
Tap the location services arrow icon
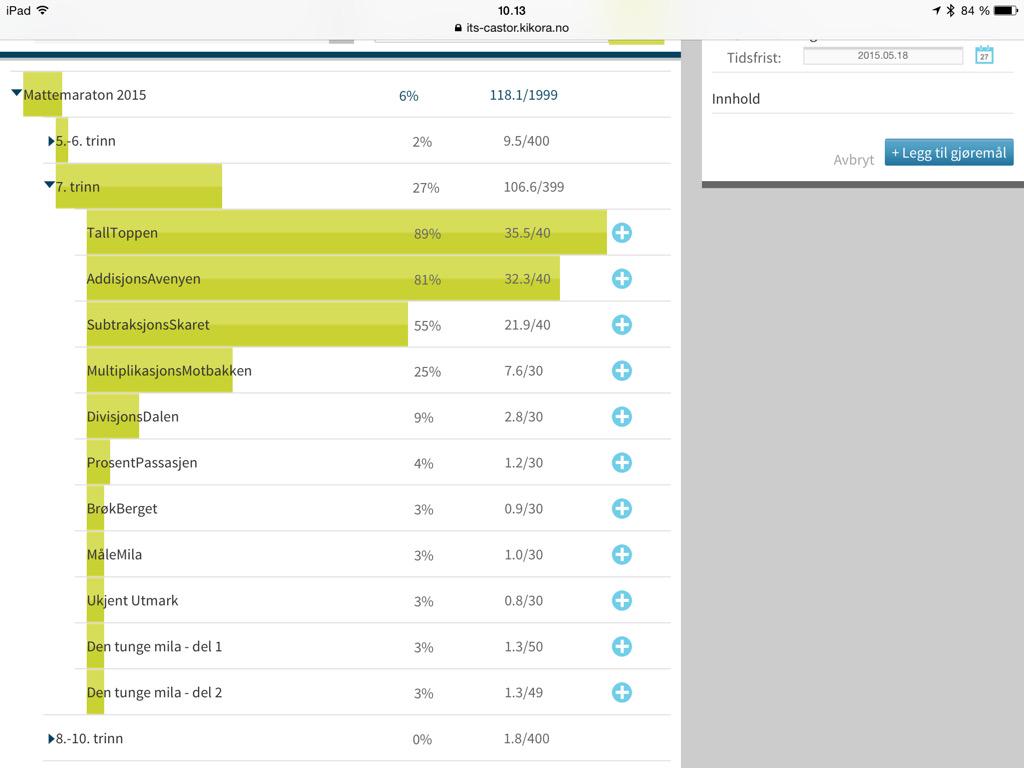[x=936, y=10]
